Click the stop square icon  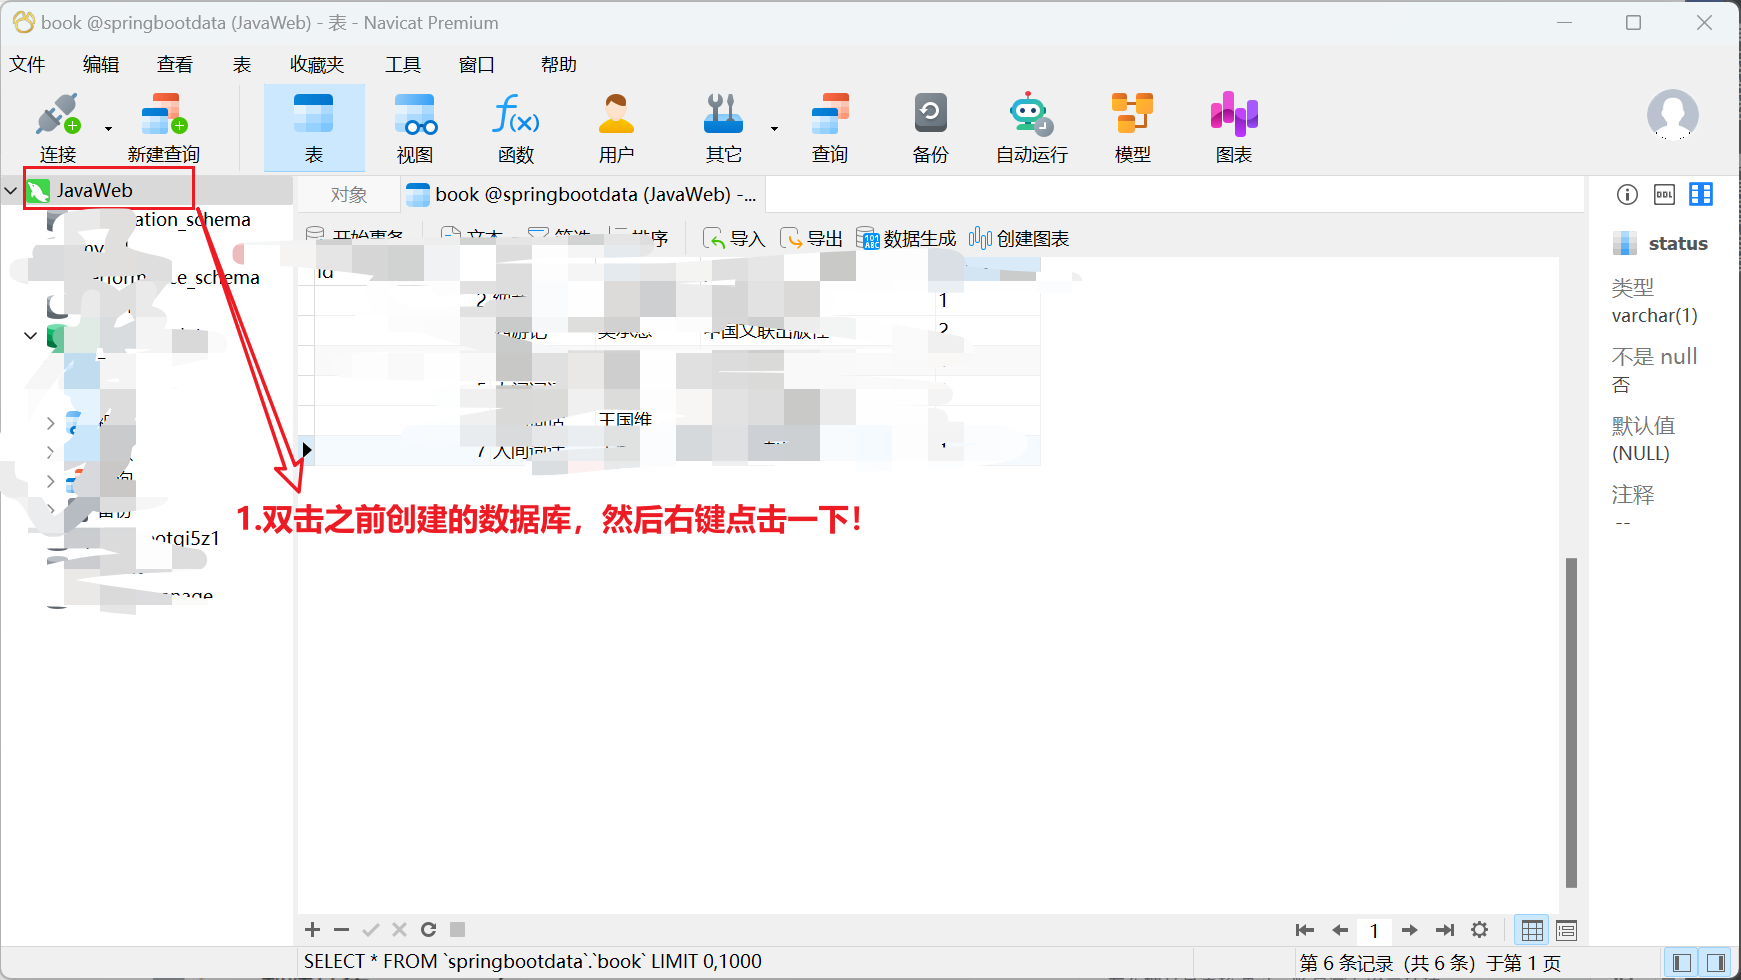[x=458, y=929]
